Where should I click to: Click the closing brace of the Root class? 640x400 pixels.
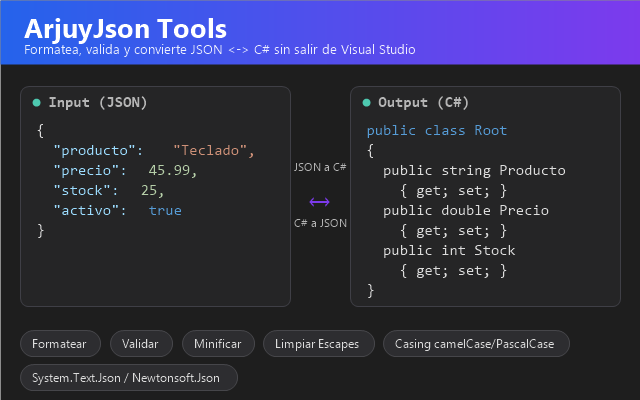(370, 291)
